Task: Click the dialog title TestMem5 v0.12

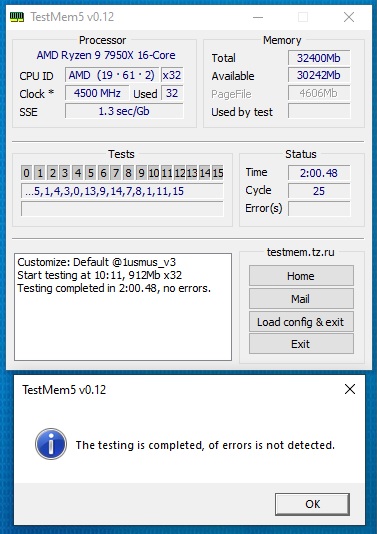Action: click(x=64, y=389)
